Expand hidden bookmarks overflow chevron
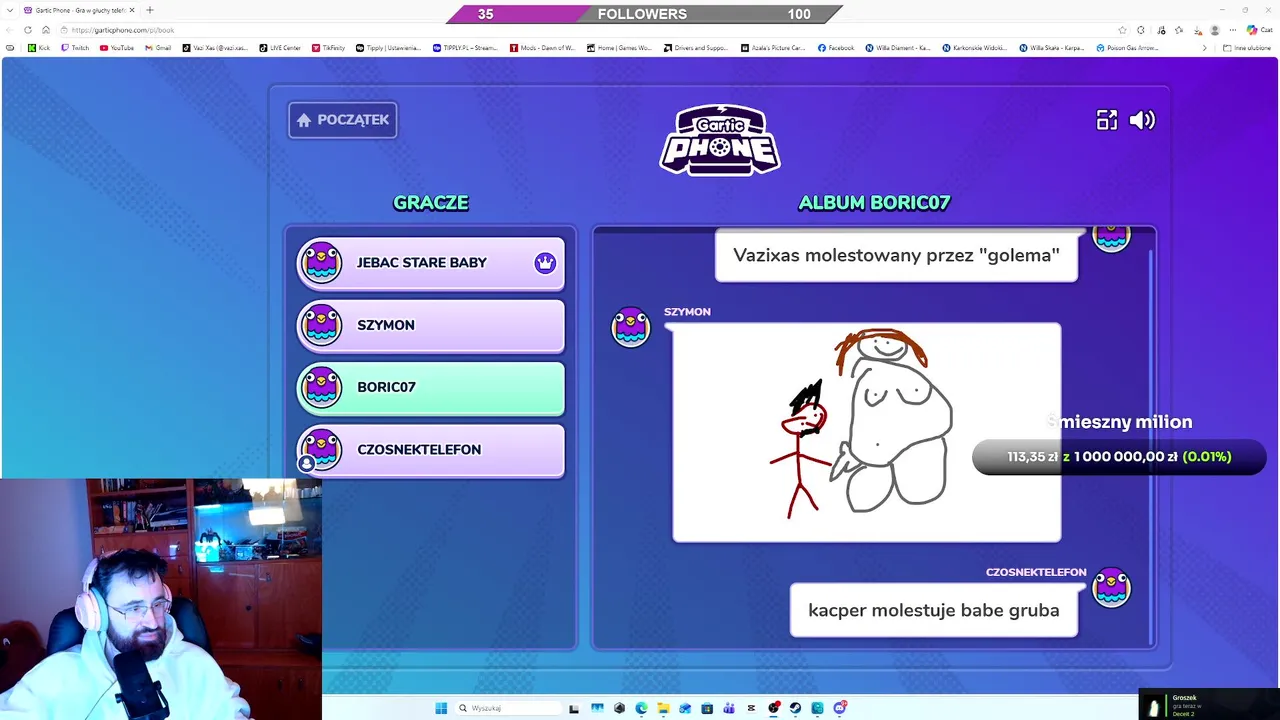Image resolution: width=1280 pixels, height=720 pixels. (1205, 48)
